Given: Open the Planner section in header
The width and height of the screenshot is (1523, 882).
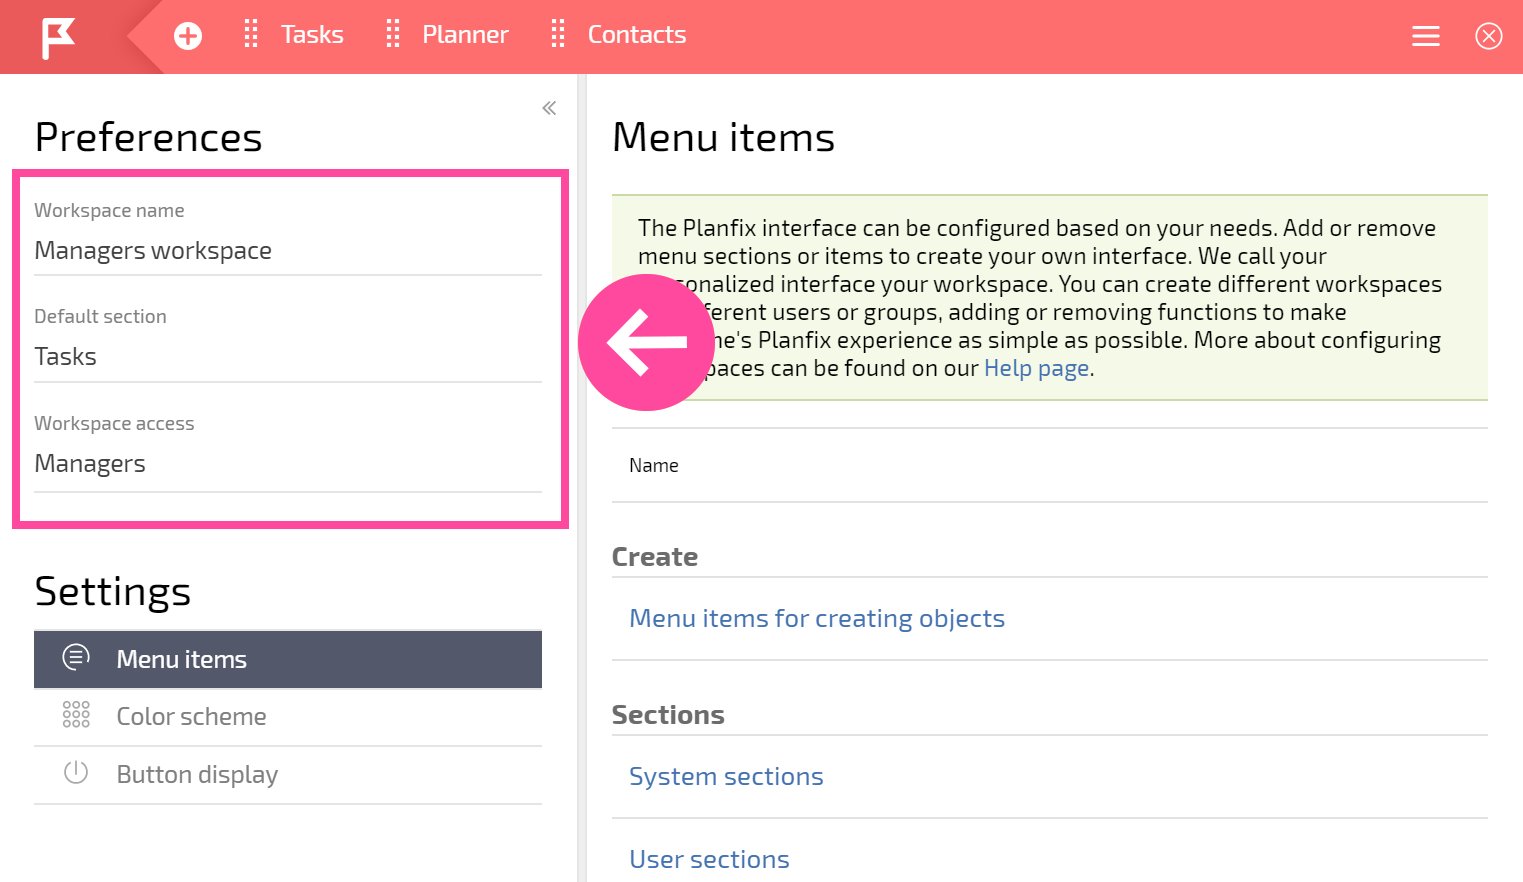Looking at the screenshot, I should [x=465, y=35].
